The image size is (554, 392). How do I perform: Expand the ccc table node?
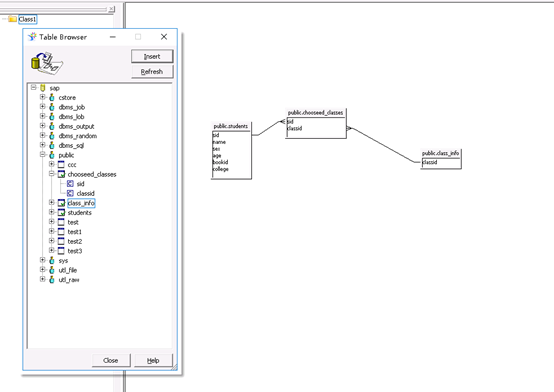(52, 164)
